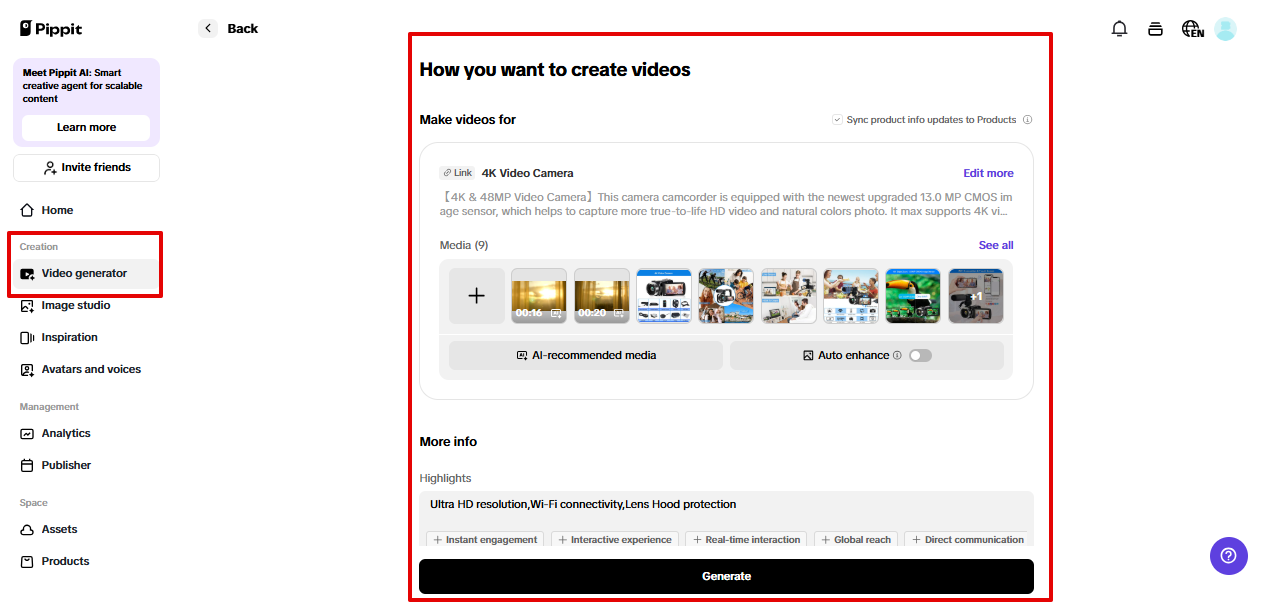The height and width of the screenshot is (605, 1279).
Task: Toggle the Auto enhance switch on
Action: point(919,355)
